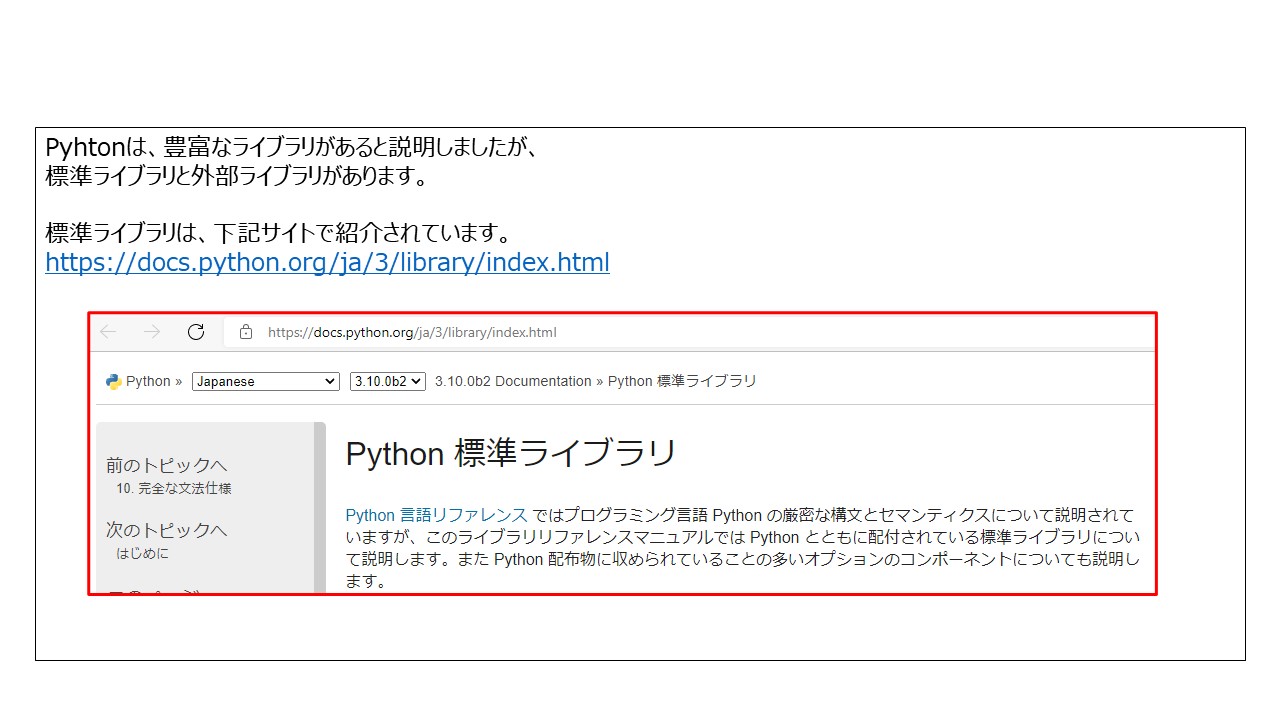Click the "Python »" breadcrumb link
Screen dimensions: 1280x720
tap(153, 381)
